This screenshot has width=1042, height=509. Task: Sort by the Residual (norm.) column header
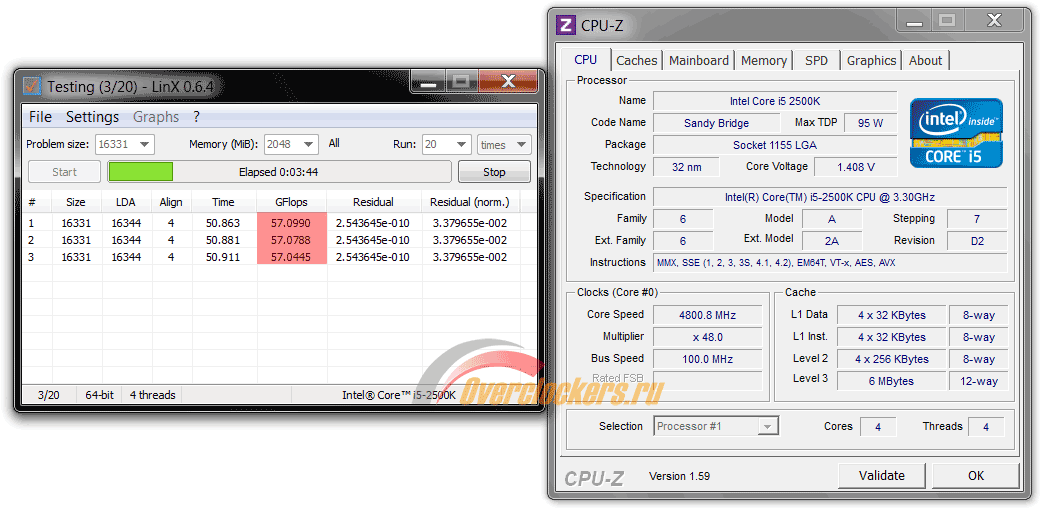pos(470,202)
